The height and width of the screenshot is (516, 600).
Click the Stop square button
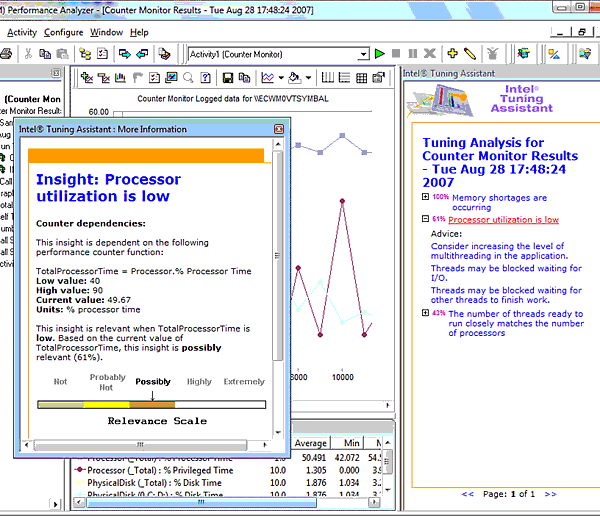pyautogui.click(x=396, y=54)
